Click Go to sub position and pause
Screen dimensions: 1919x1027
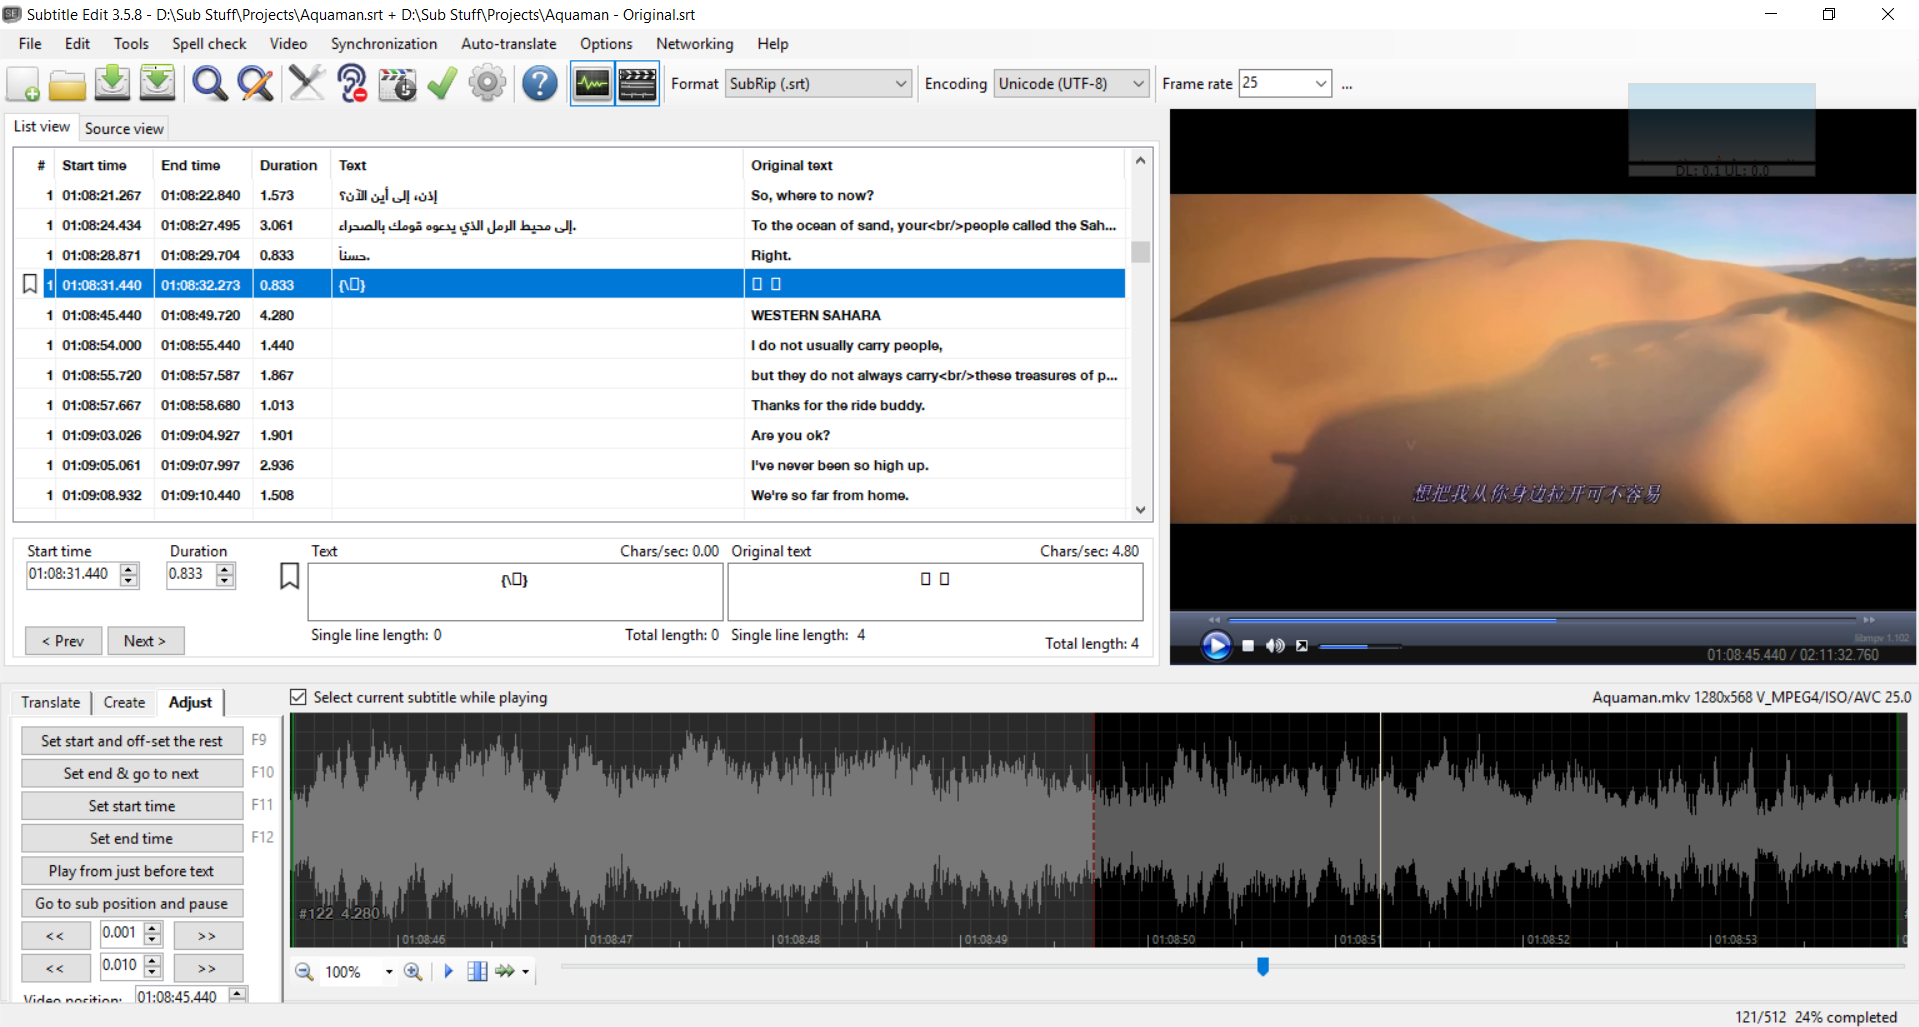[132, 903]
